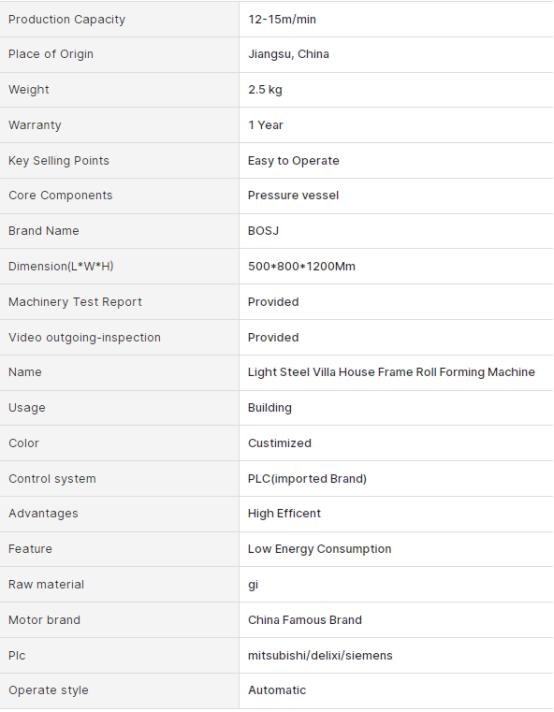This screenshot has height=712, width=554.
Task: Select the Building usage value
Action: point(270,408)
